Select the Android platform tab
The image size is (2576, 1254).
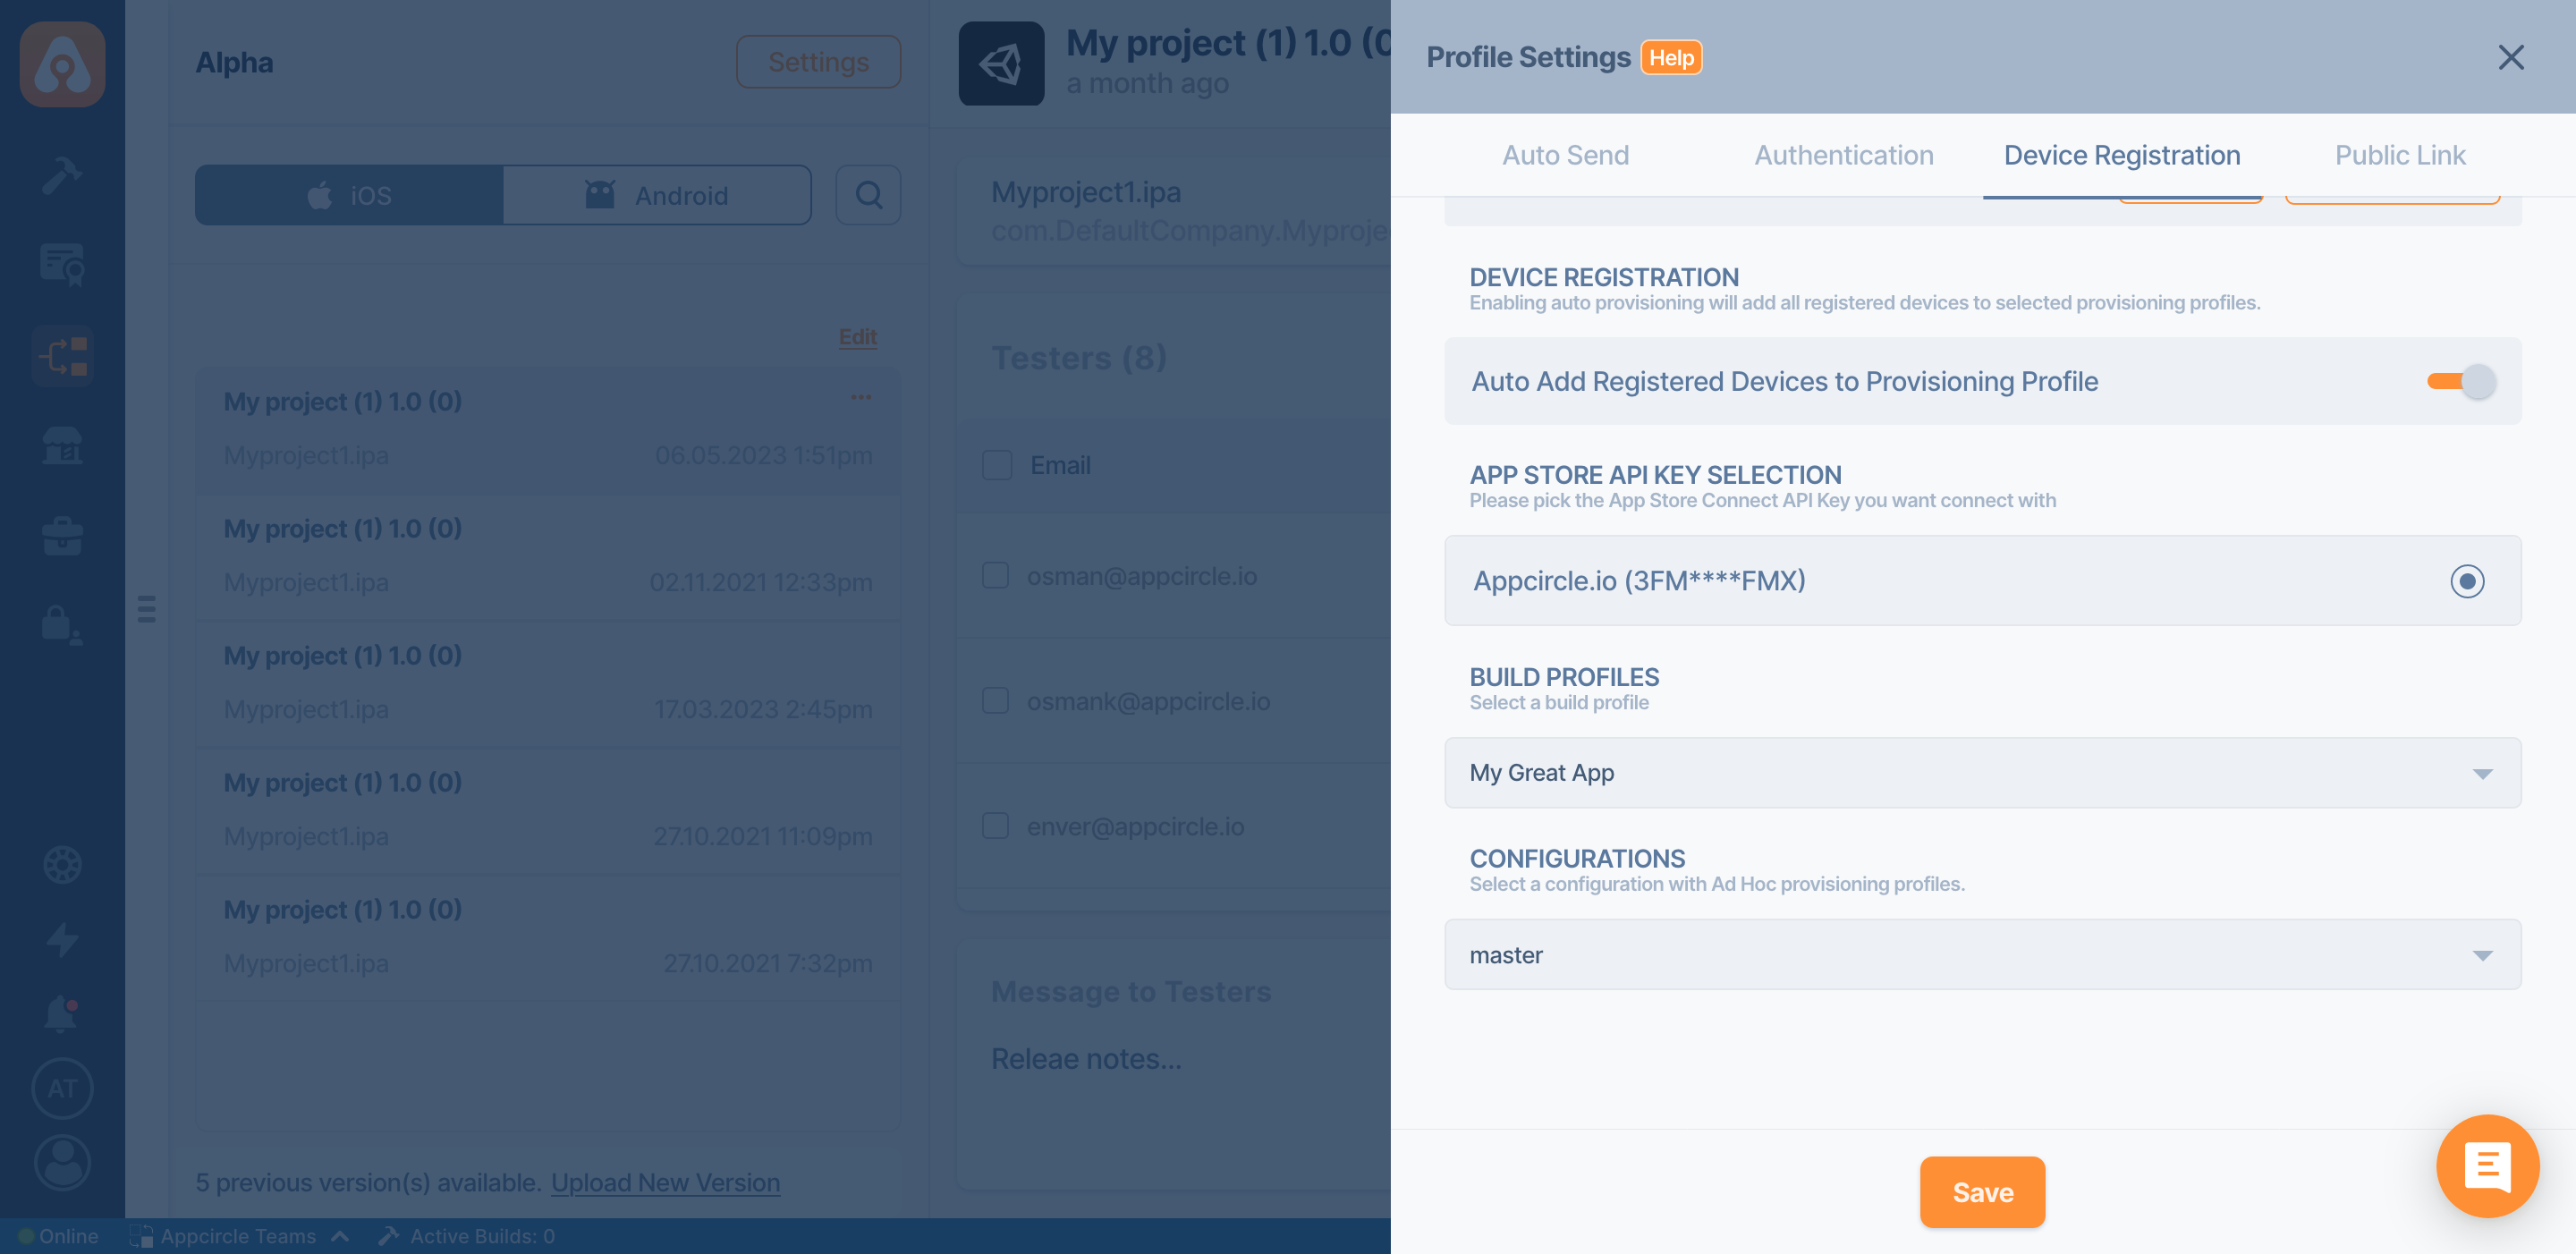[657, 195]
